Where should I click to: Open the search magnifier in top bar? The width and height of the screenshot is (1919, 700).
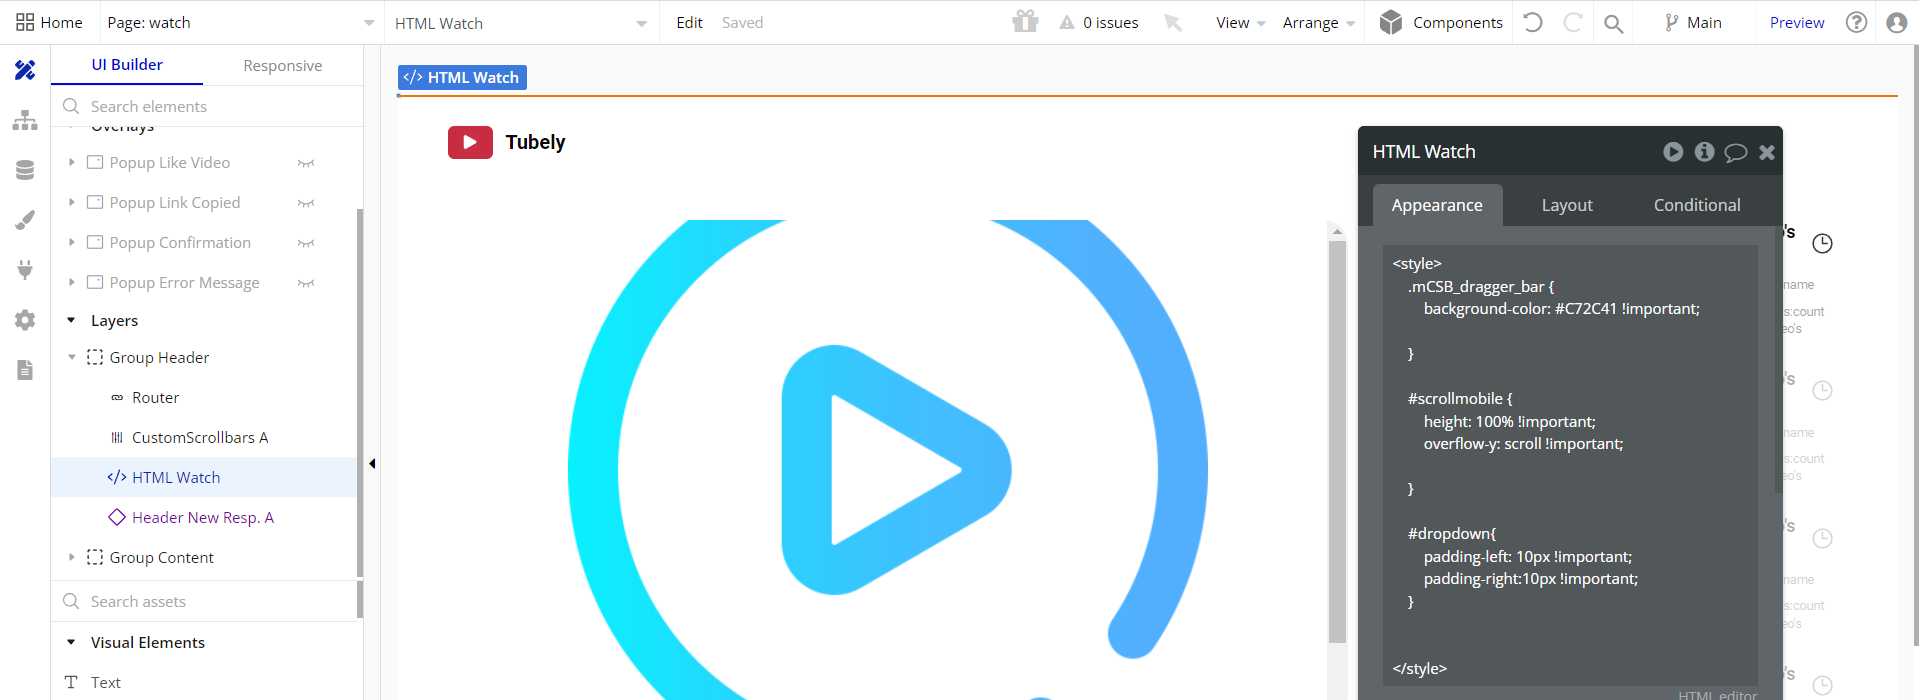[x=1613, y=23]
